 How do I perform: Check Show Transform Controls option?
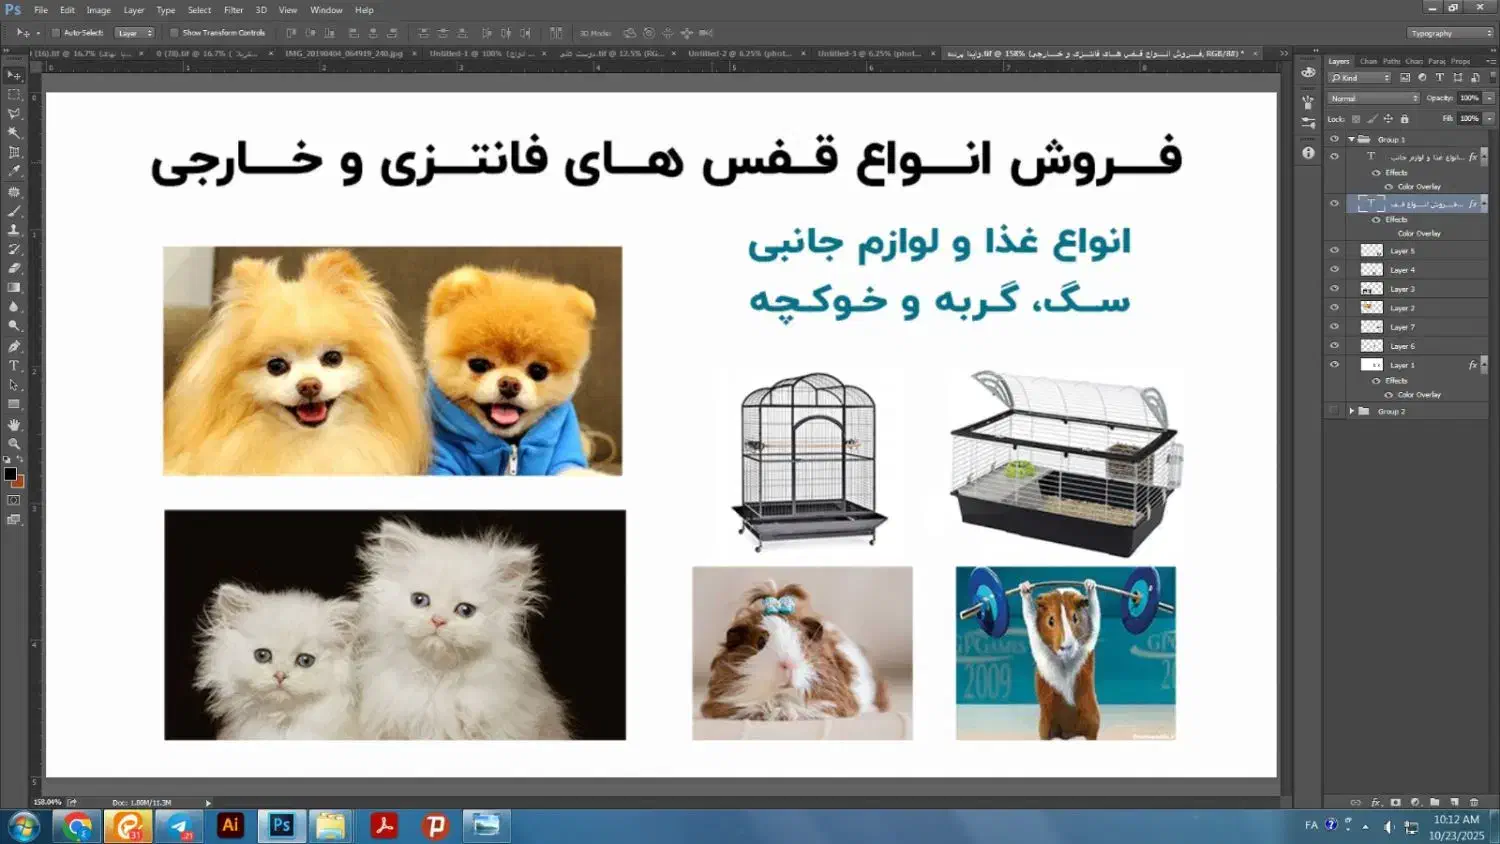click(x=174, y=33)
